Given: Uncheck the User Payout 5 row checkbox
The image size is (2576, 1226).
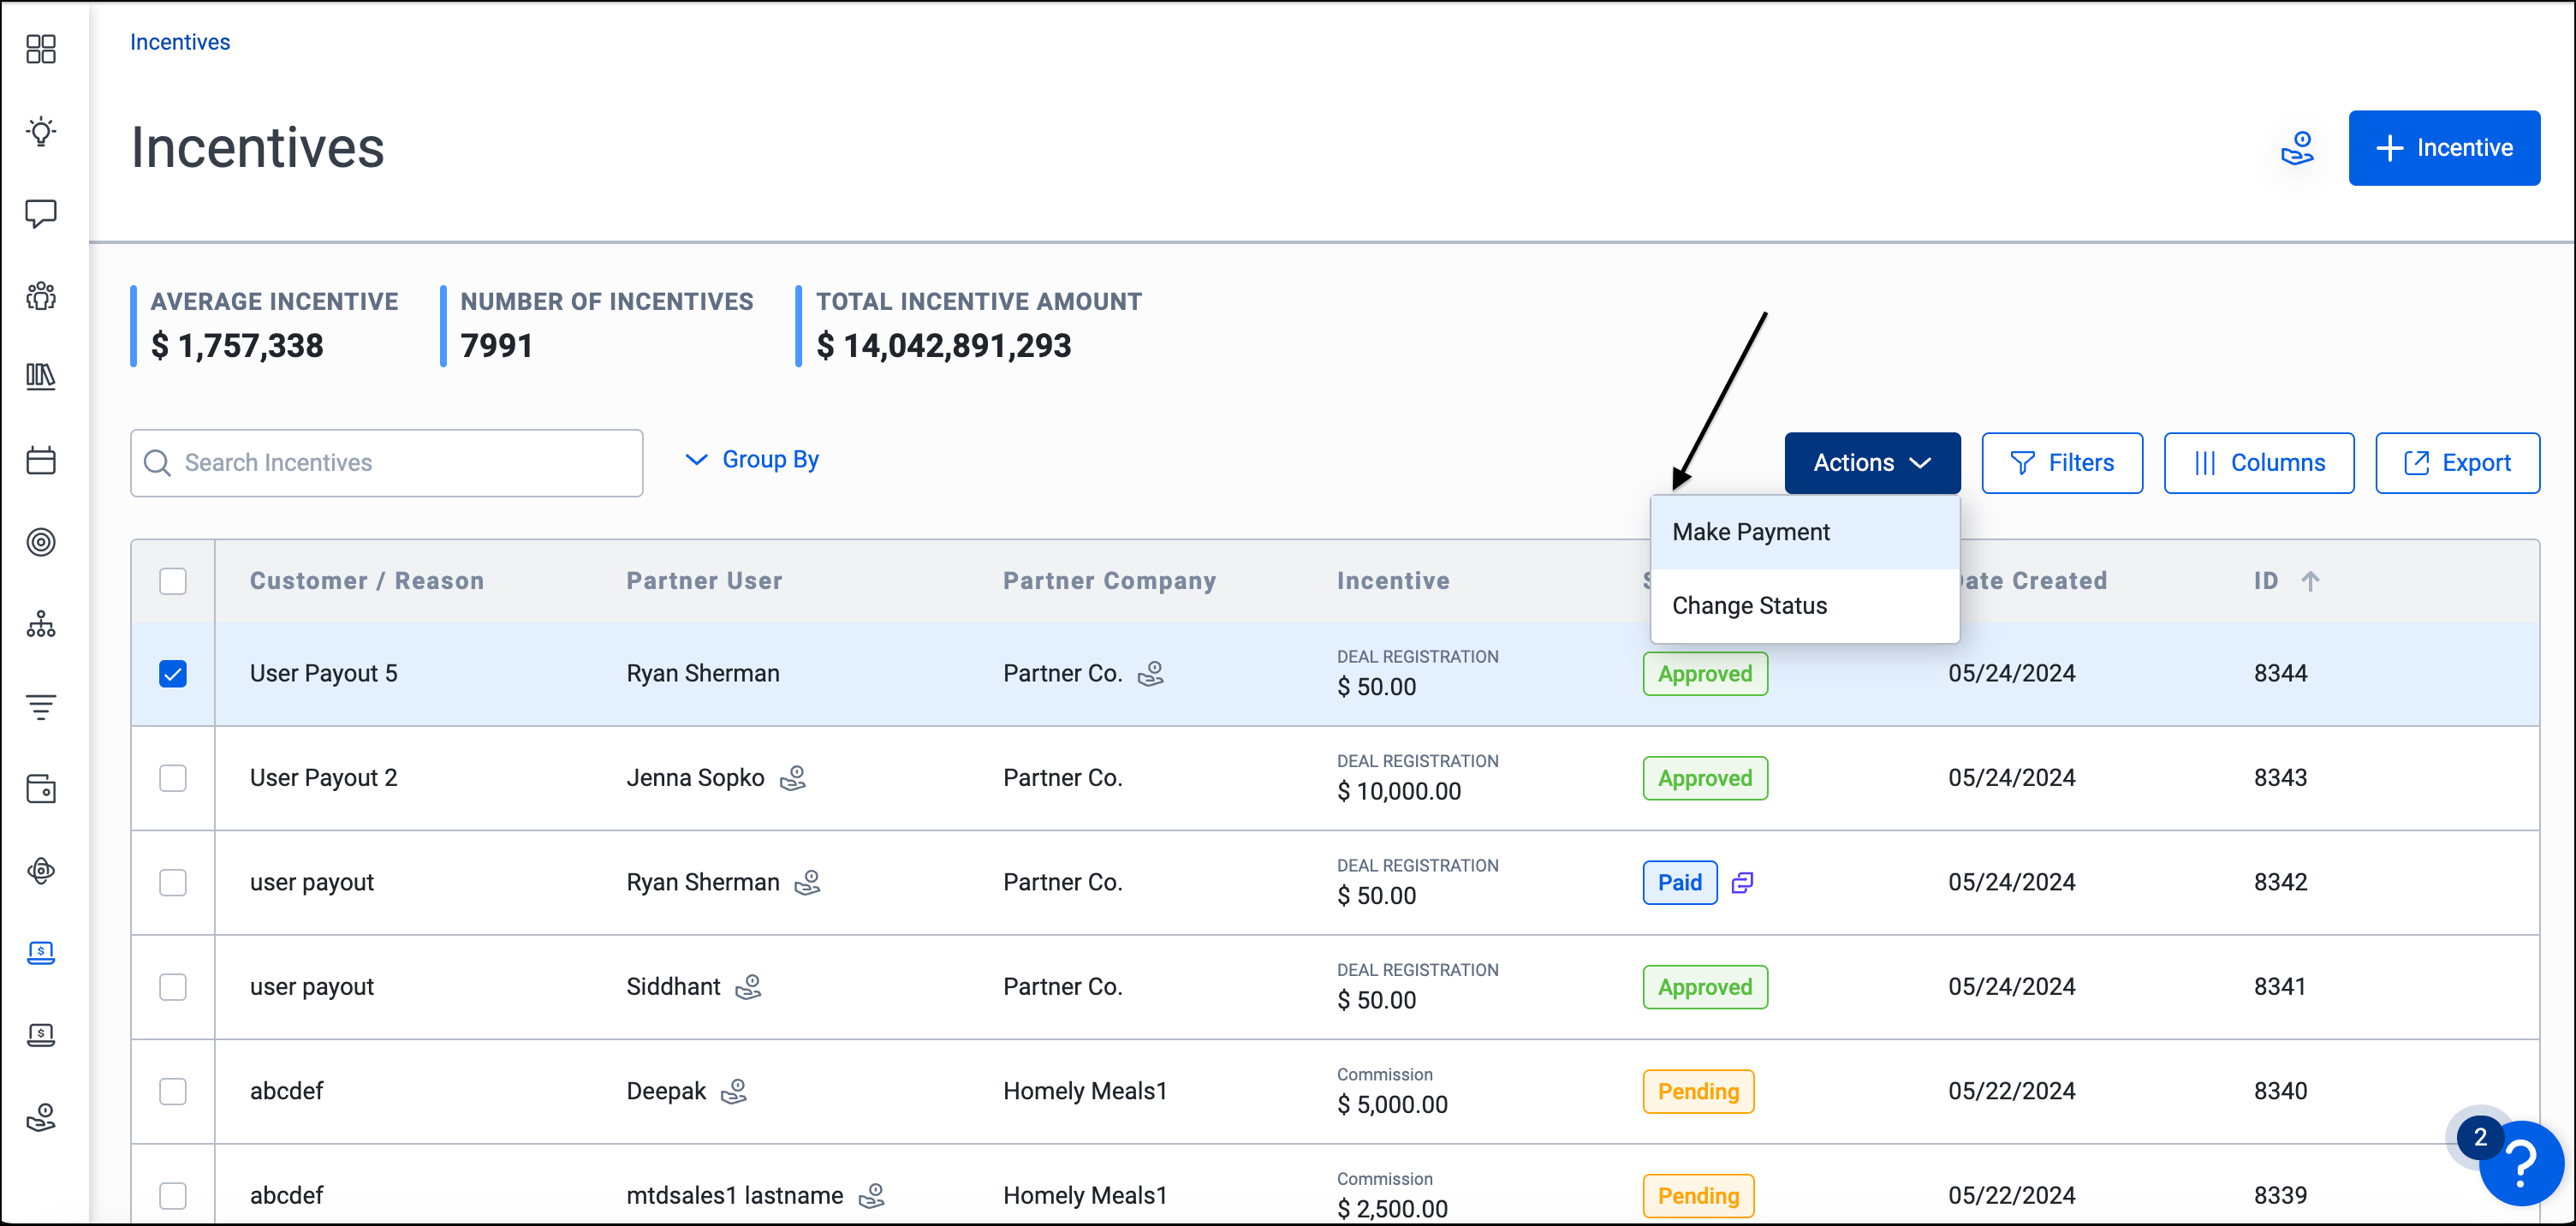Looking at the screenshot, I should click(x=173, y=673).
